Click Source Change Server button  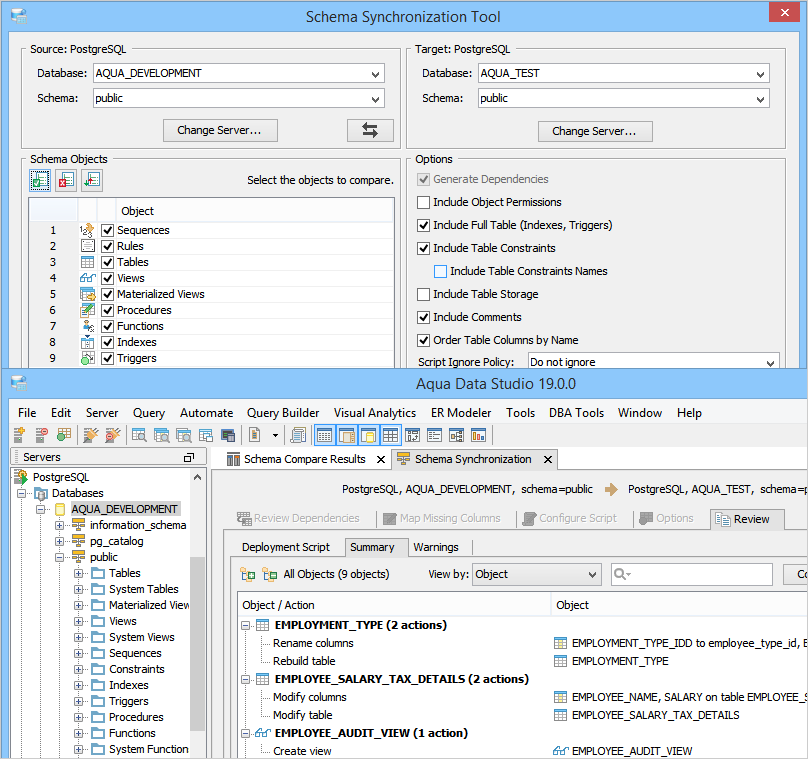pyautogui.click(x=220, y=130)
